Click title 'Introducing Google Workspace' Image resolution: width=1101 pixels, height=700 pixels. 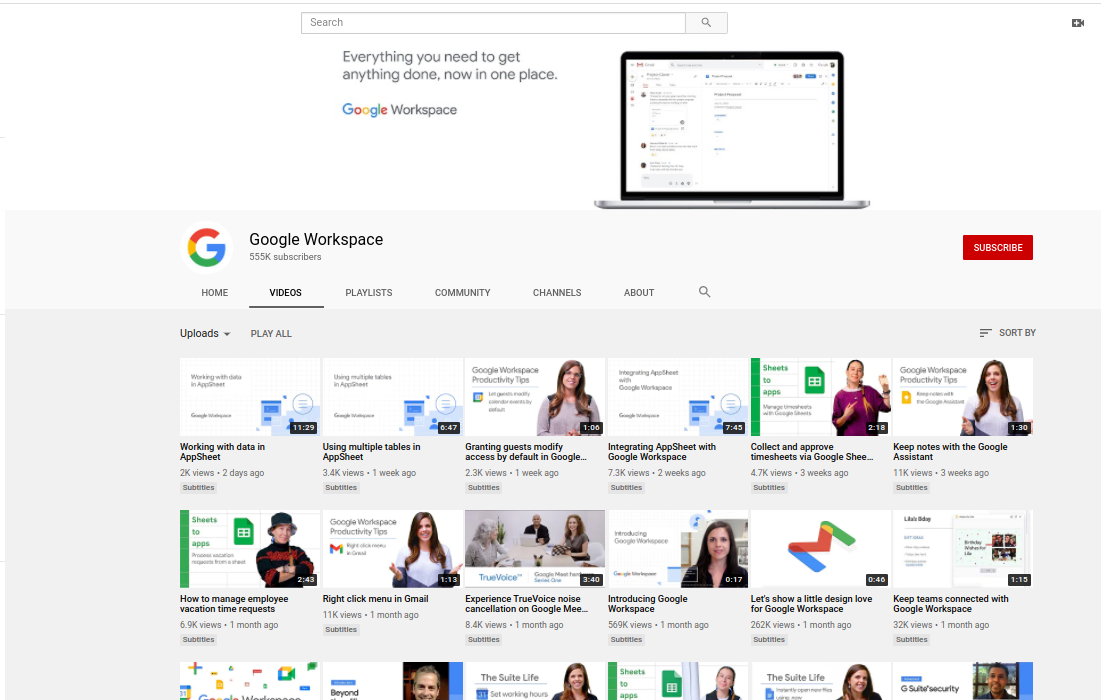click(647, 604)
